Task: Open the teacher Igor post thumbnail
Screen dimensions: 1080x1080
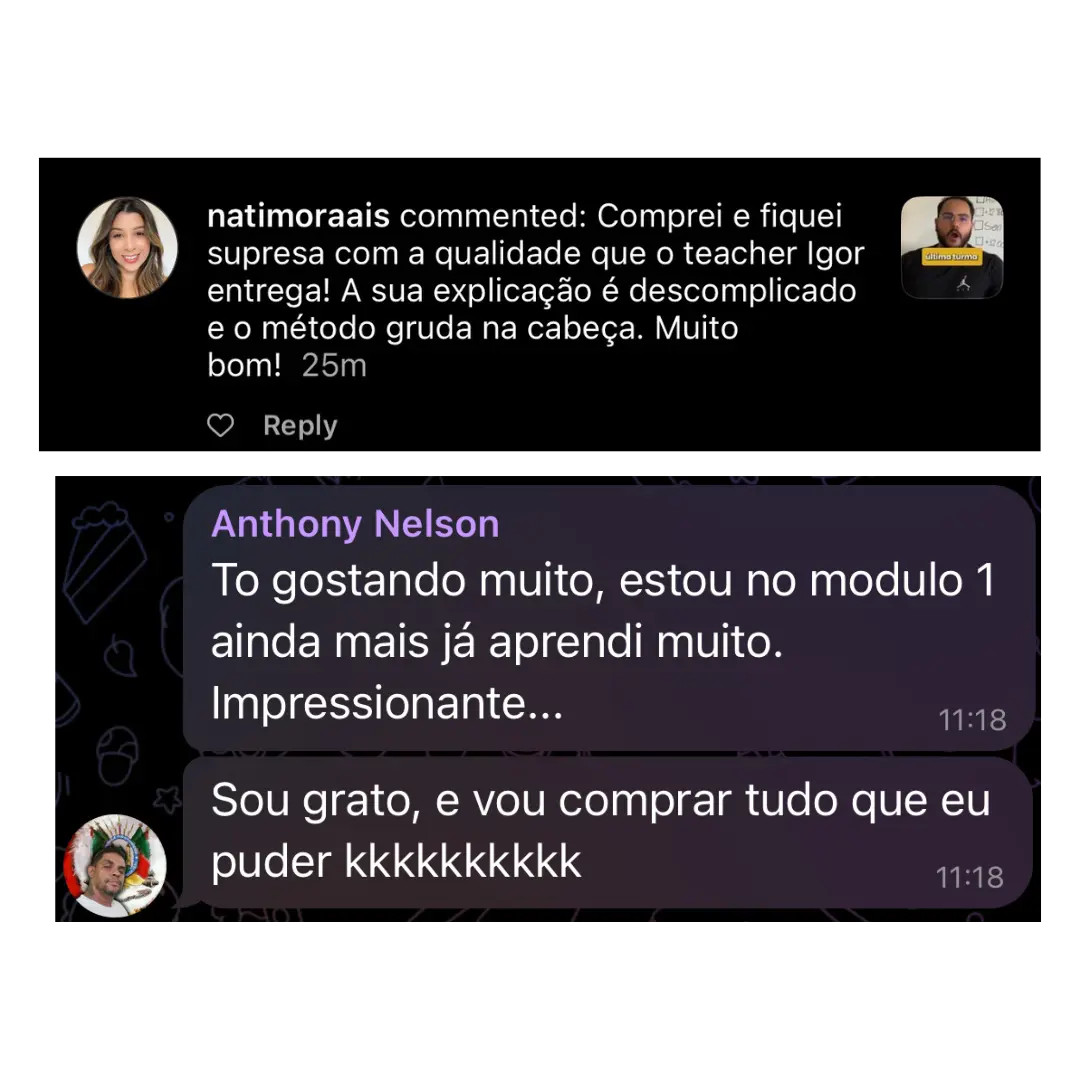Action: [952, 247]
